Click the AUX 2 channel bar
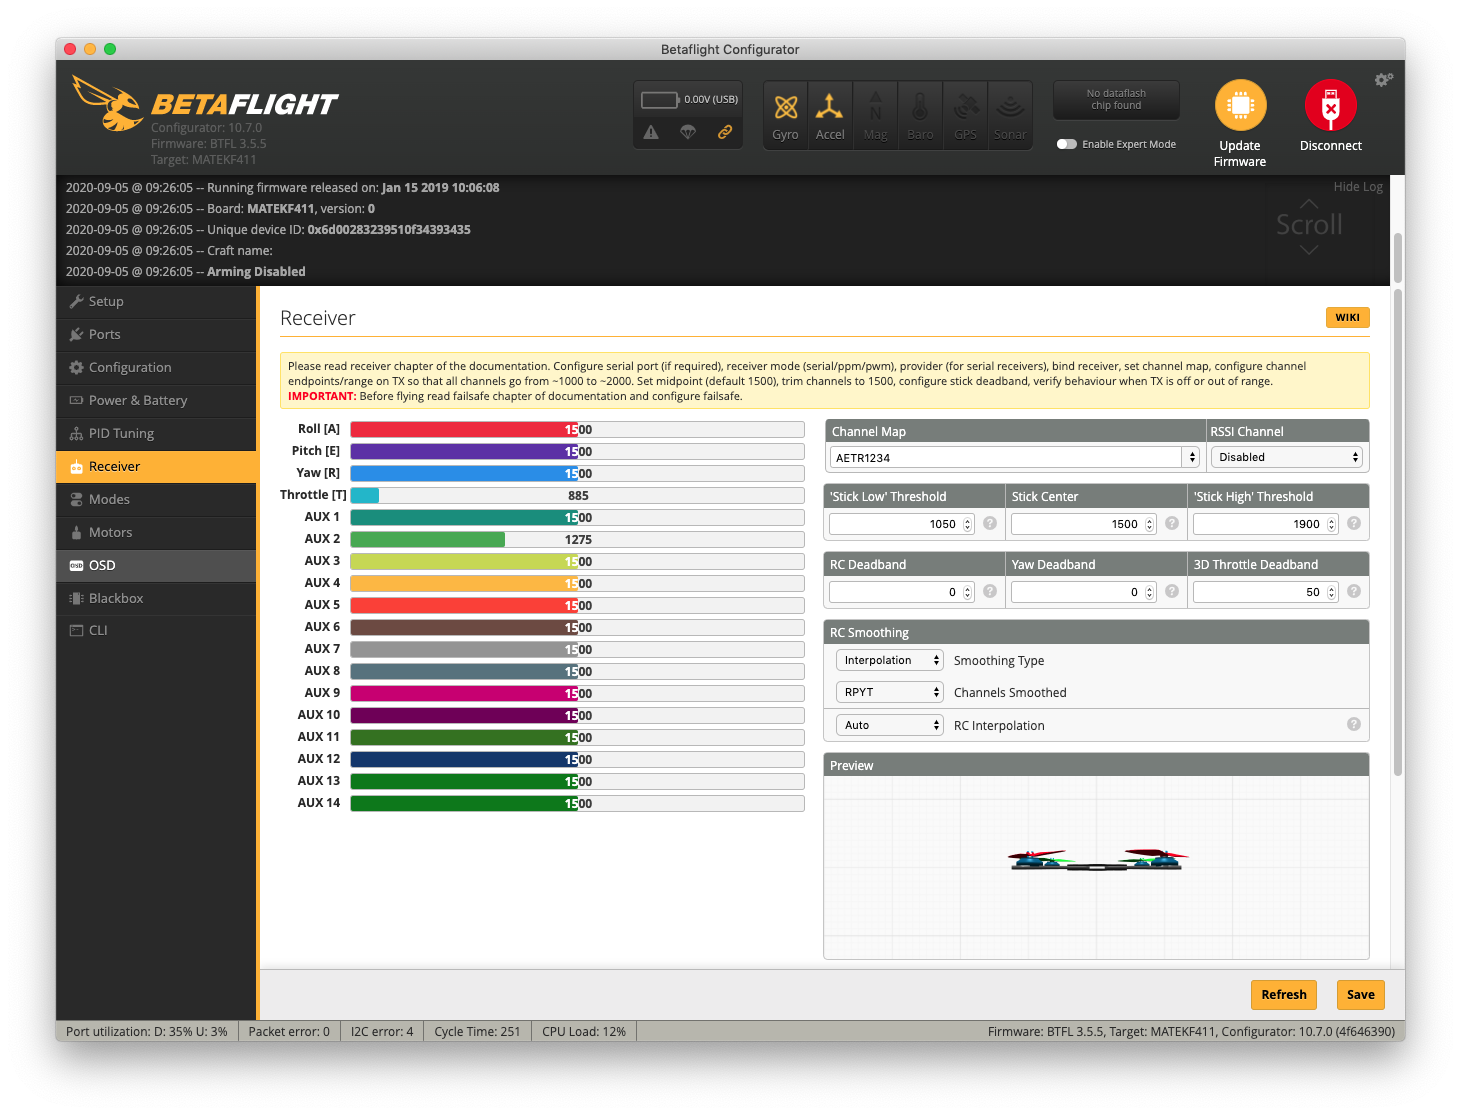The width and height of the screenshot is (1461, 1115). 577,539
